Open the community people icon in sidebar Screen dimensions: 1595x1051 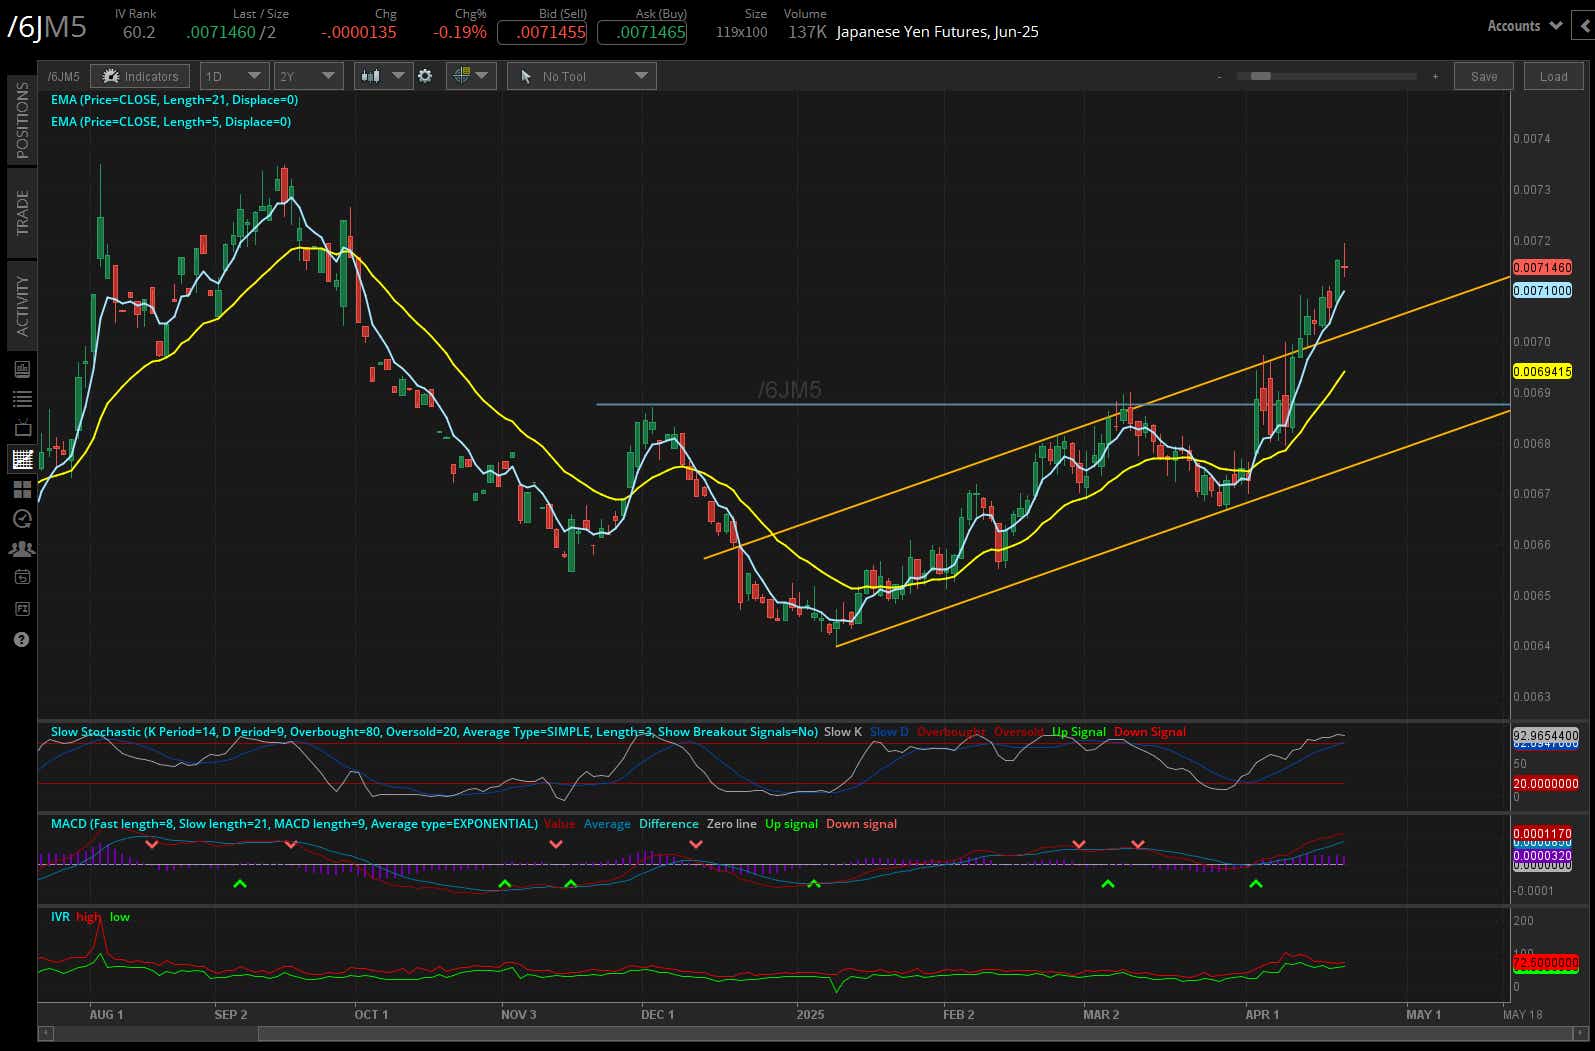[x=21, y=549]
